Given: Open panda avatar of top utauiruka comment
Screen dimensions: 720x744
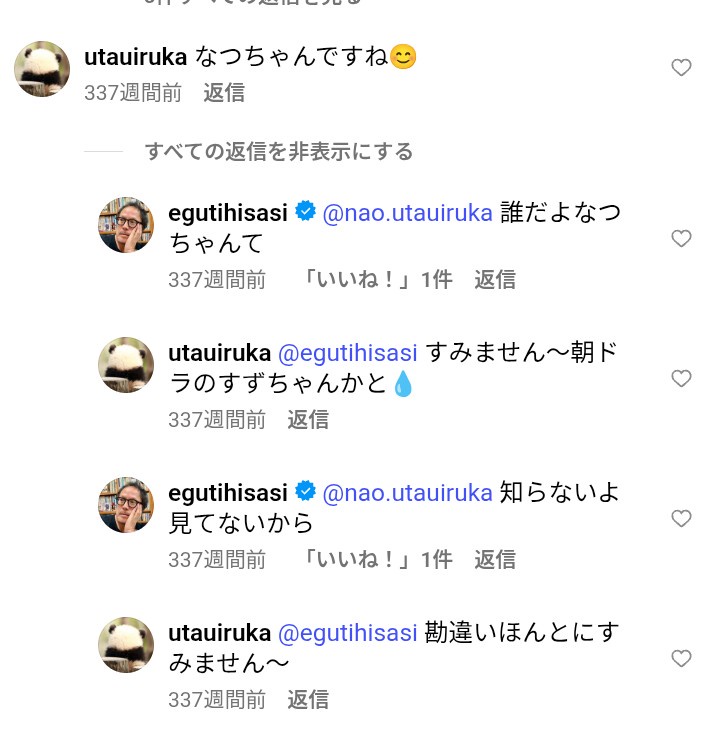Looking at the screenshot, I should 41,69.
